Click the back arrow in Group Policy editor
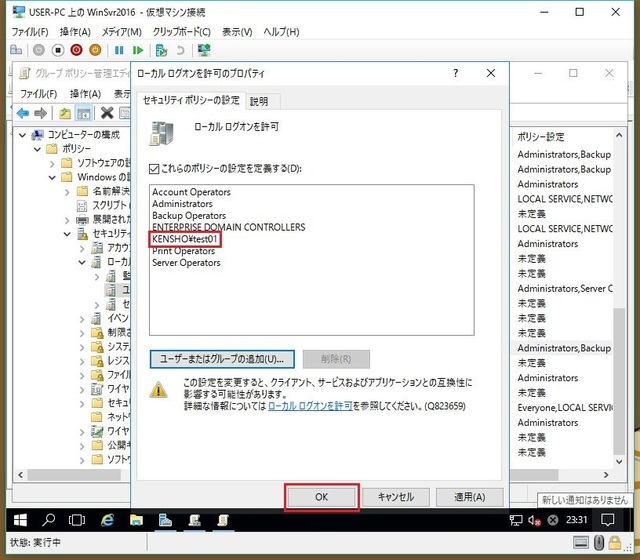Image resolution: width=640 pixels, height=560 pixels. coord(23,113)
